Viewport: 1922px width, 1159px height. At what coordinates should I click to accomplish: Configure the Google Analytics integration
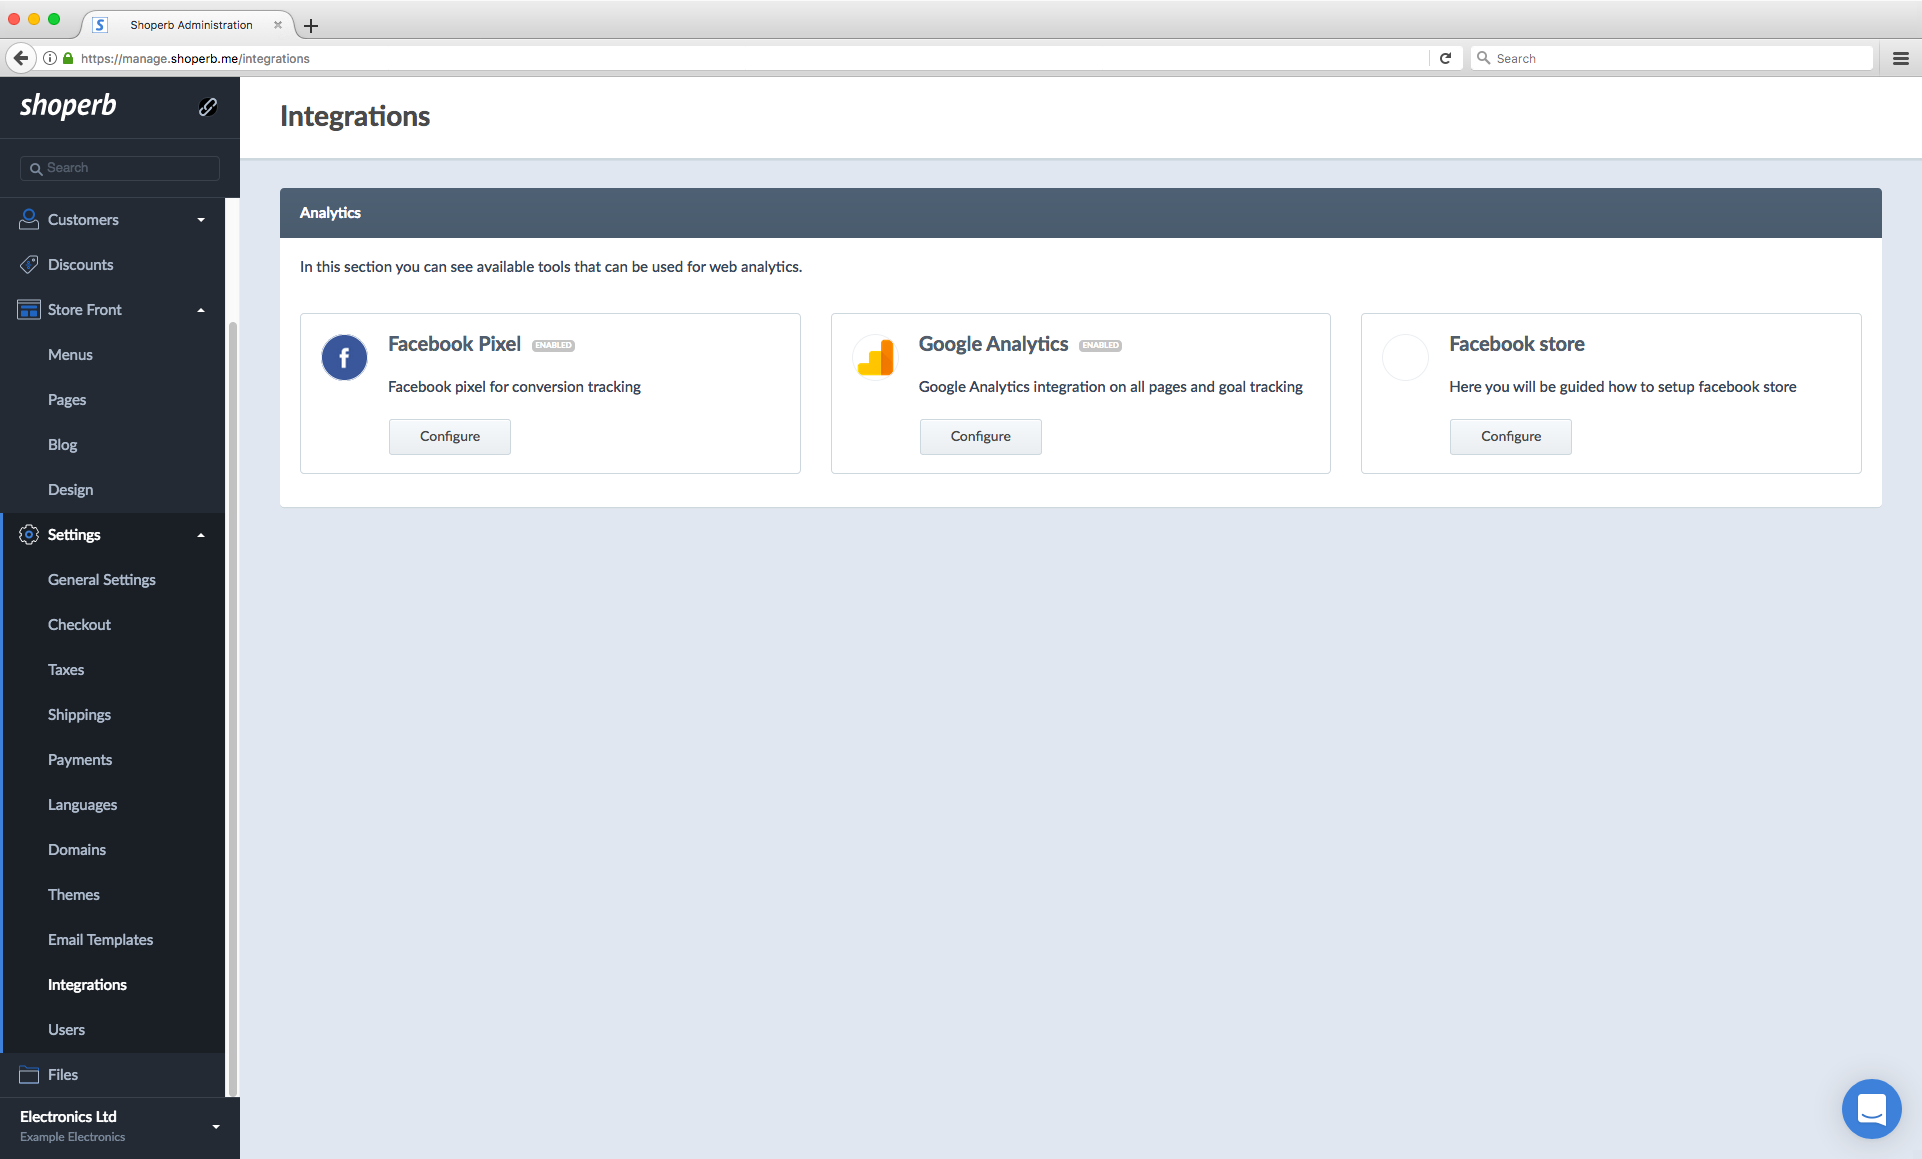click(x=980, y=436)
